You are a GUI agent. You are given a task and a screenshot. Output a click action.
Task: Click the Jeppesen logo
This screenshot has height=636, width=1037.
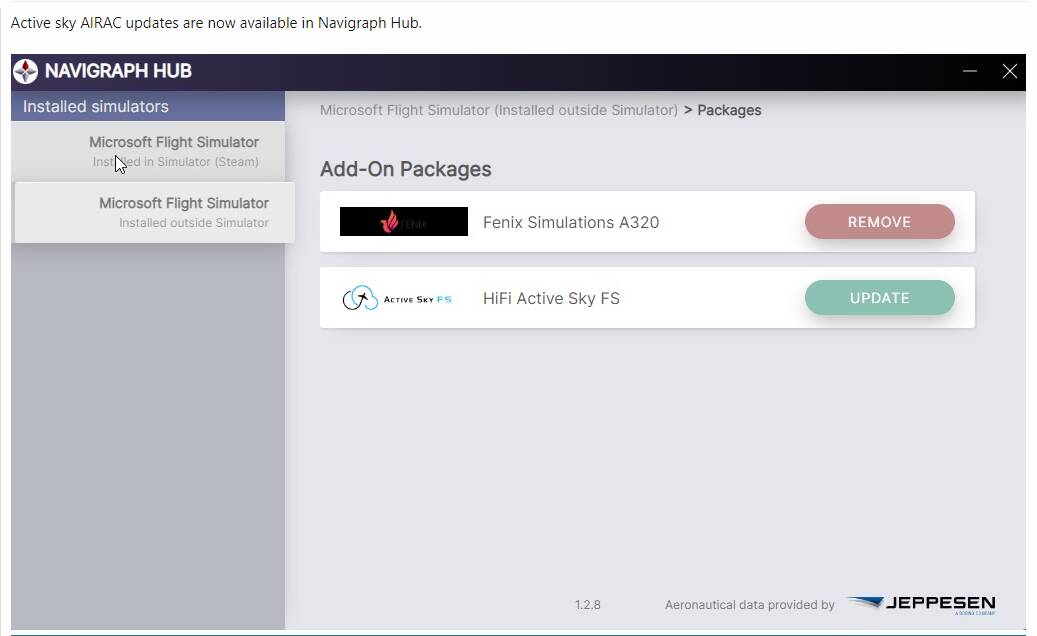coord(921,604)
